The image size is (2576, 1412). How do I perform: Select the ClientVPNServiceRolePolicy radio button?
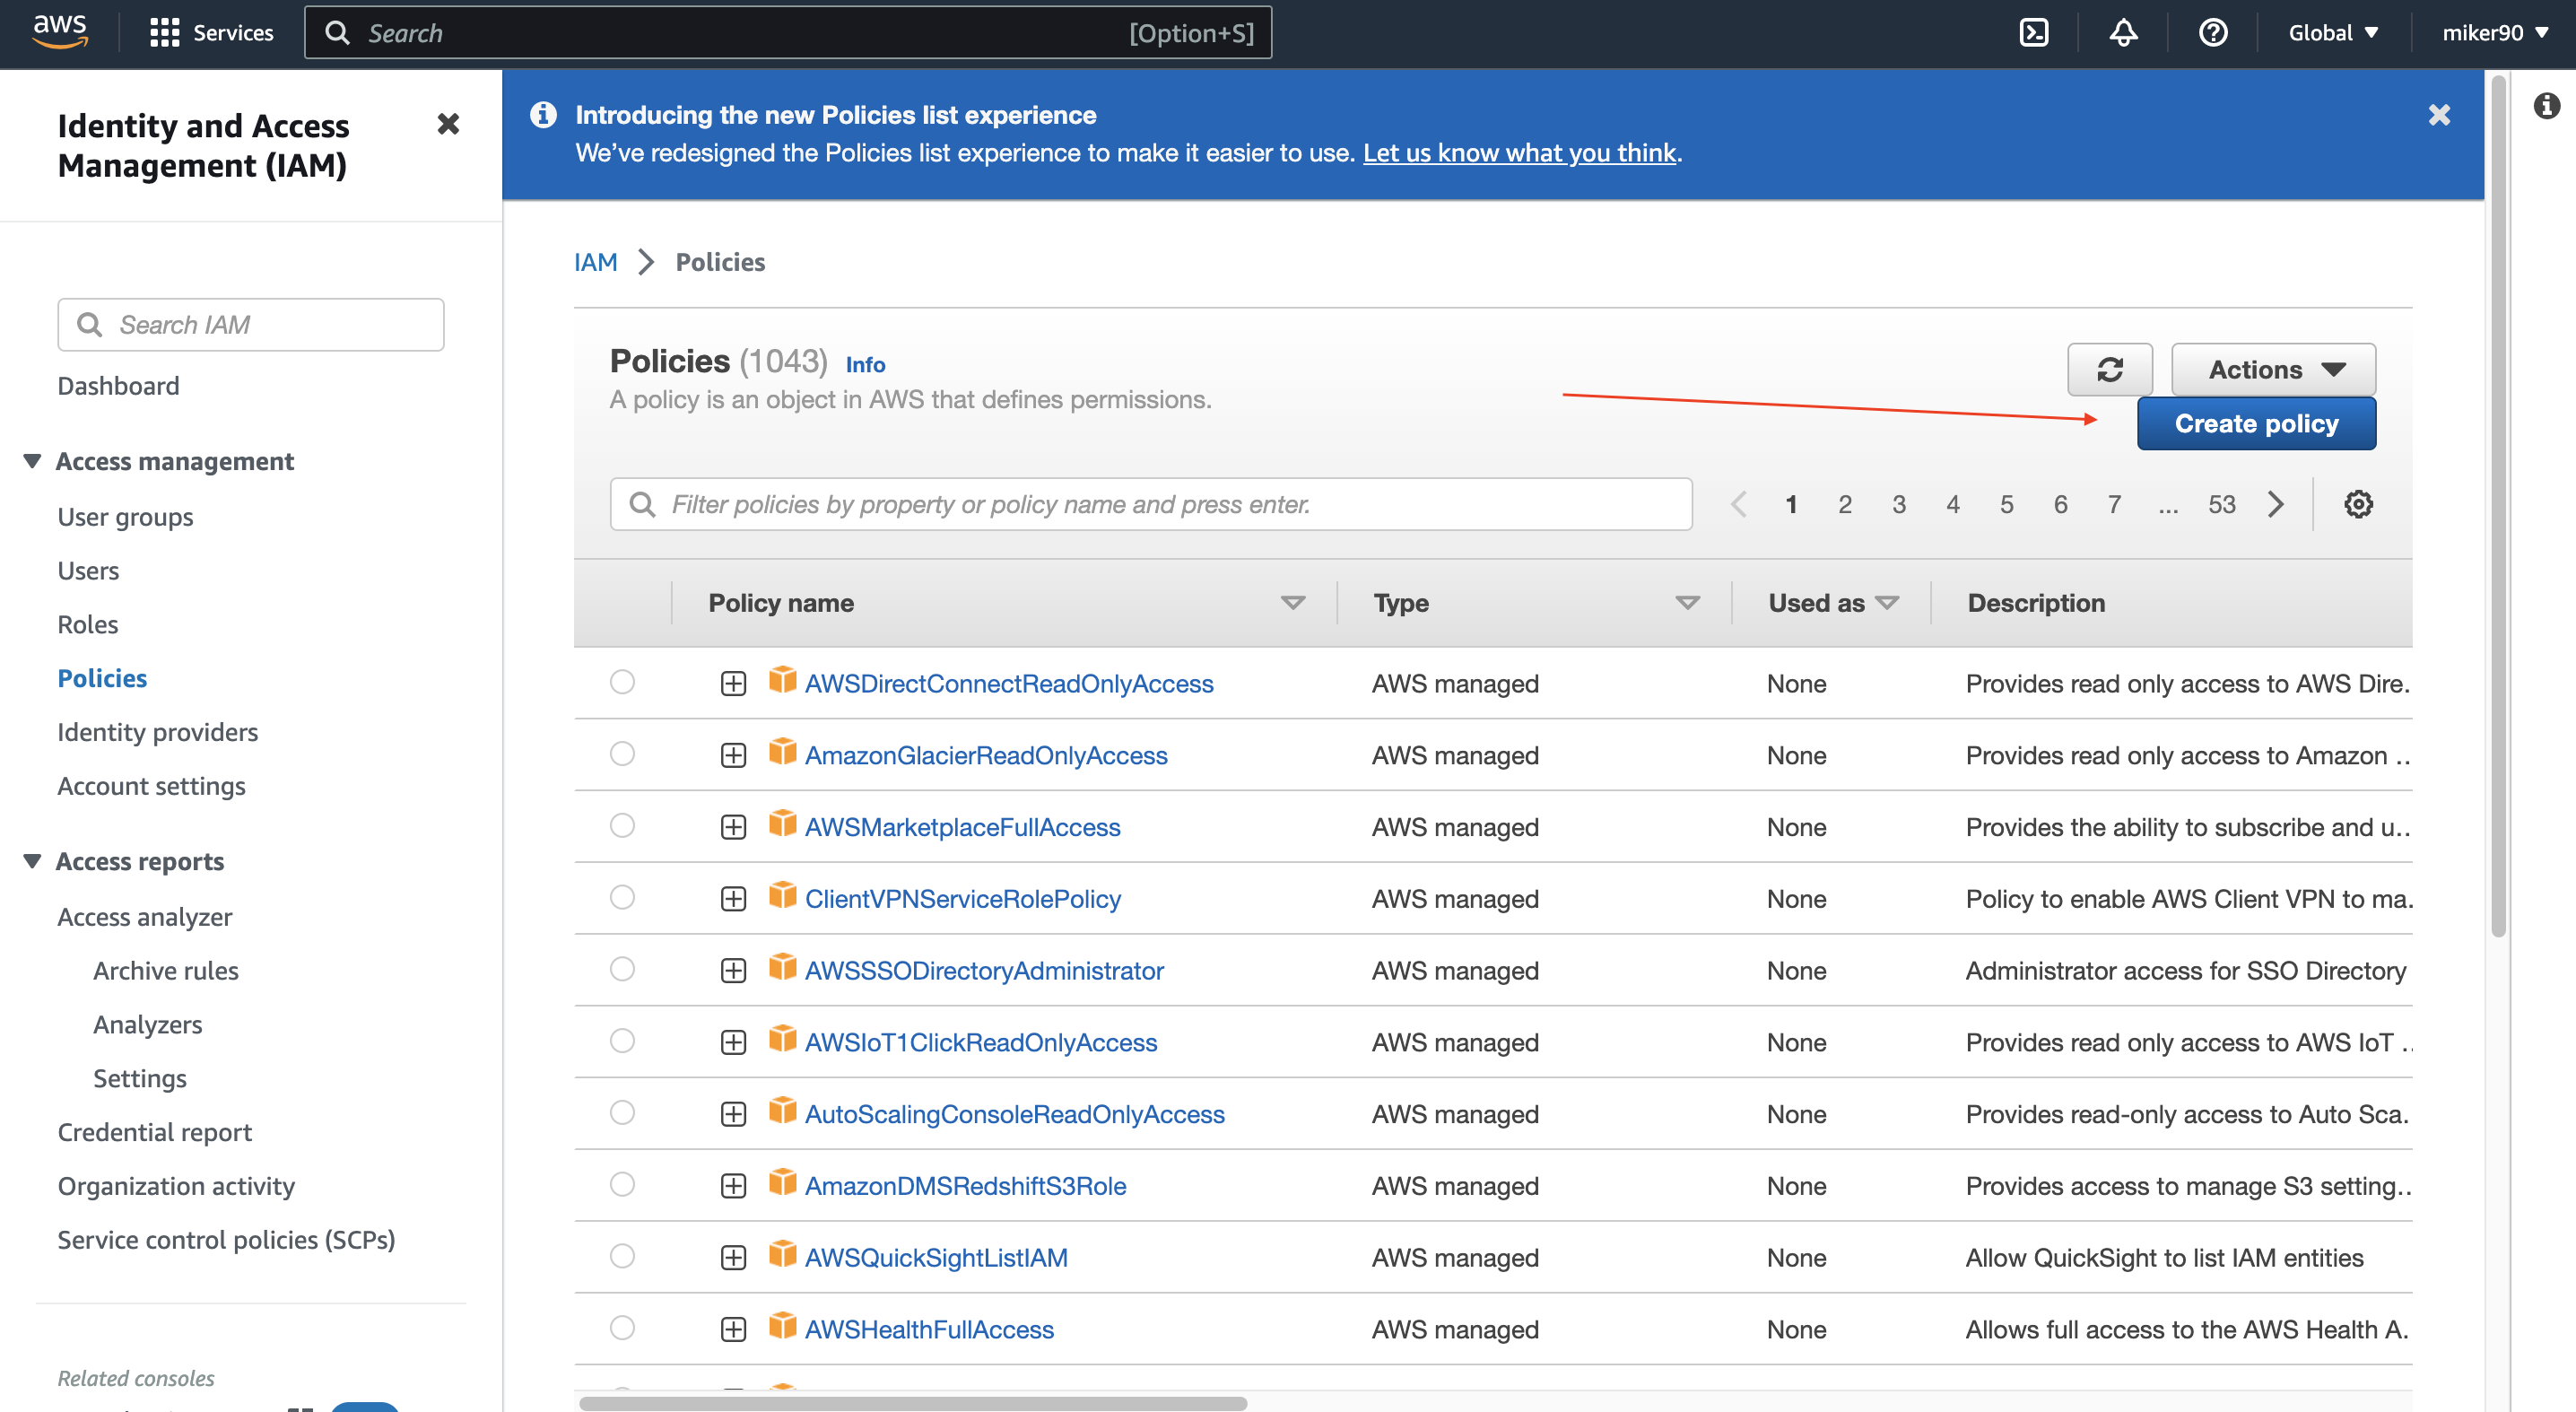tap(622, 898)
